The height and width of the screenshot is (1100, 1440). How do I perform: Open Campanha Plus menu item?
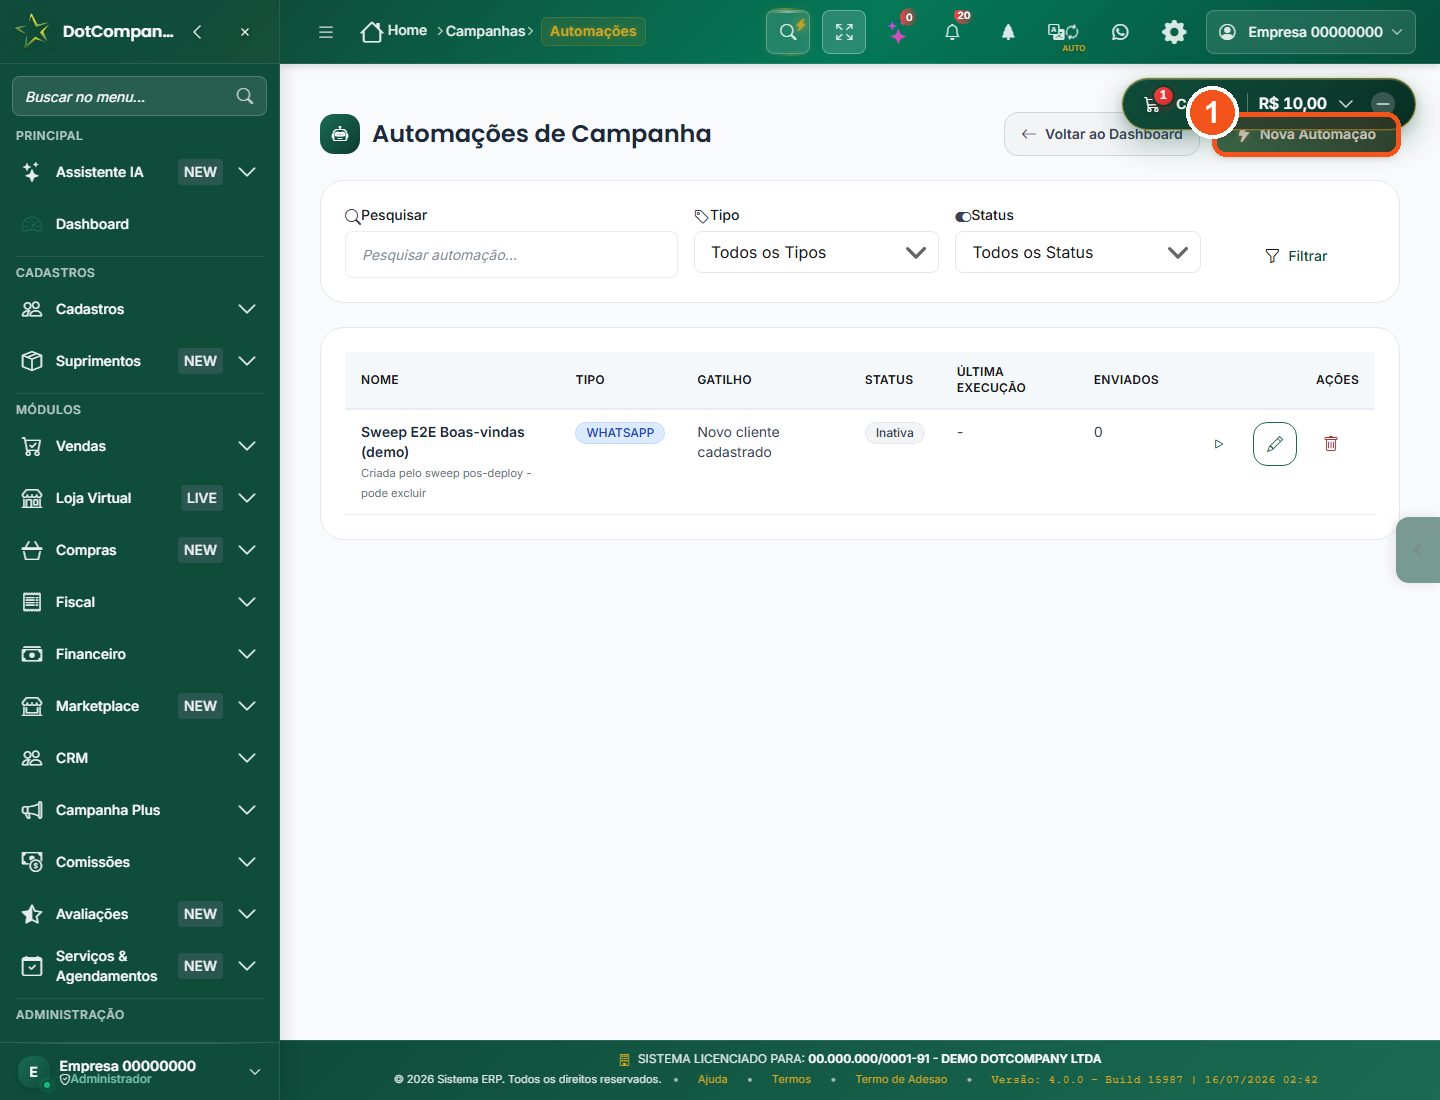[140, 810]
